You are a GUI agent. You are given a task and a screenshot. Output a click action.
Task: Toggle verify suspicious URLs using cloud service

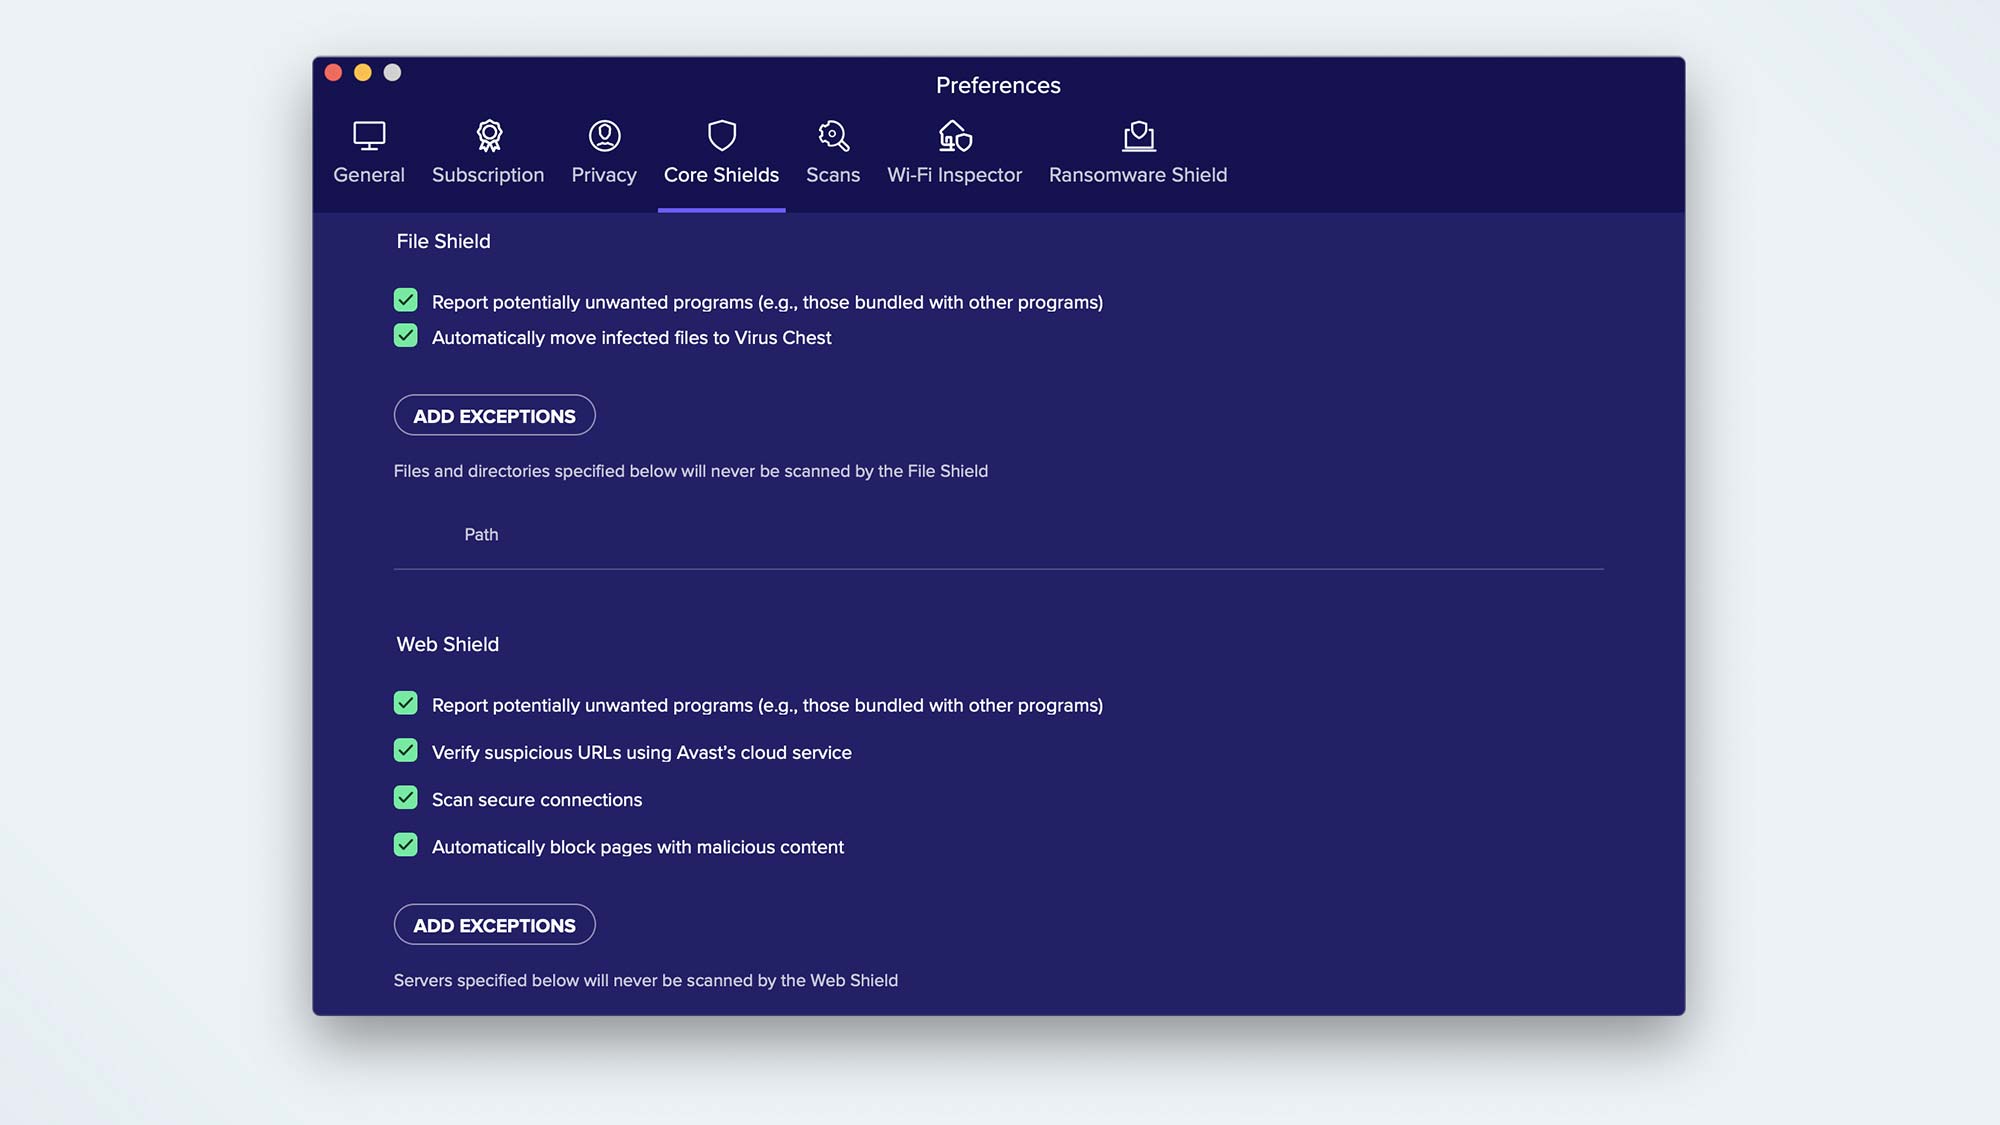click(405, 750)
